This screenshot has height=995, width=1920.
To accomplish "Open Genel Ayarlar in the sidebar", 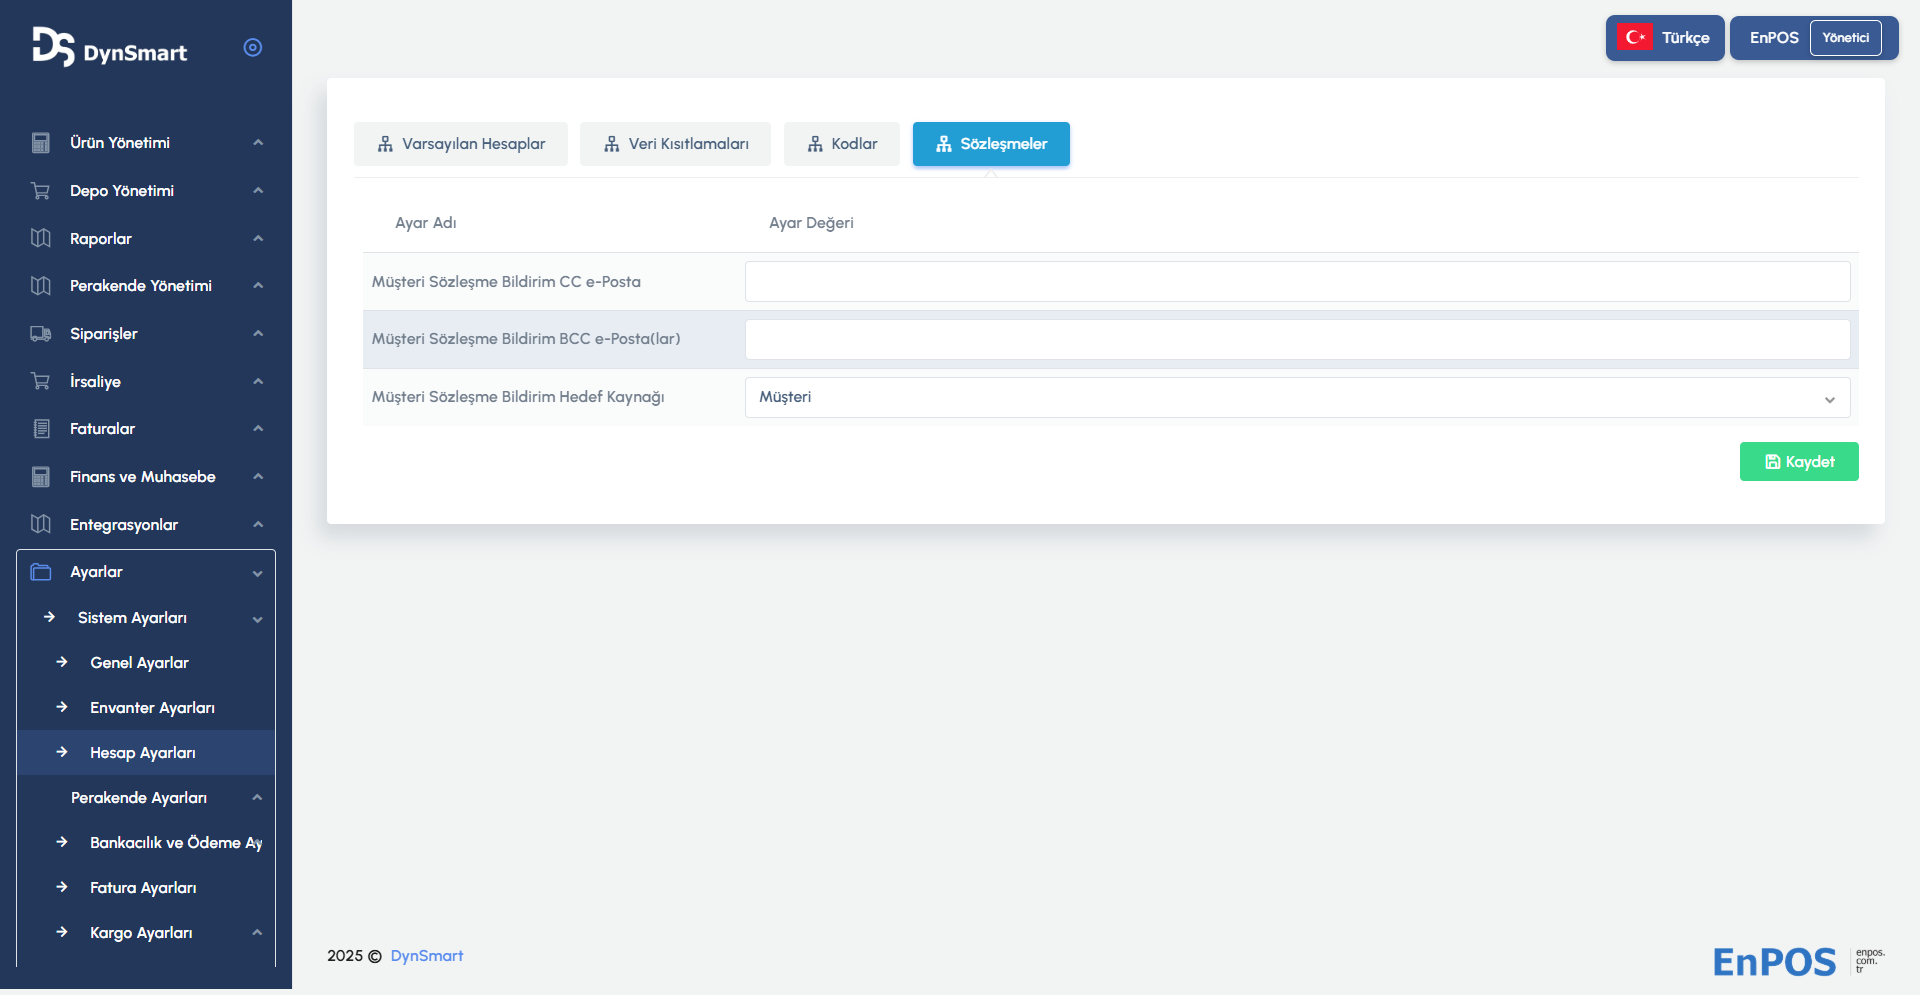I will pyautogui.click(x=139, y=663).
